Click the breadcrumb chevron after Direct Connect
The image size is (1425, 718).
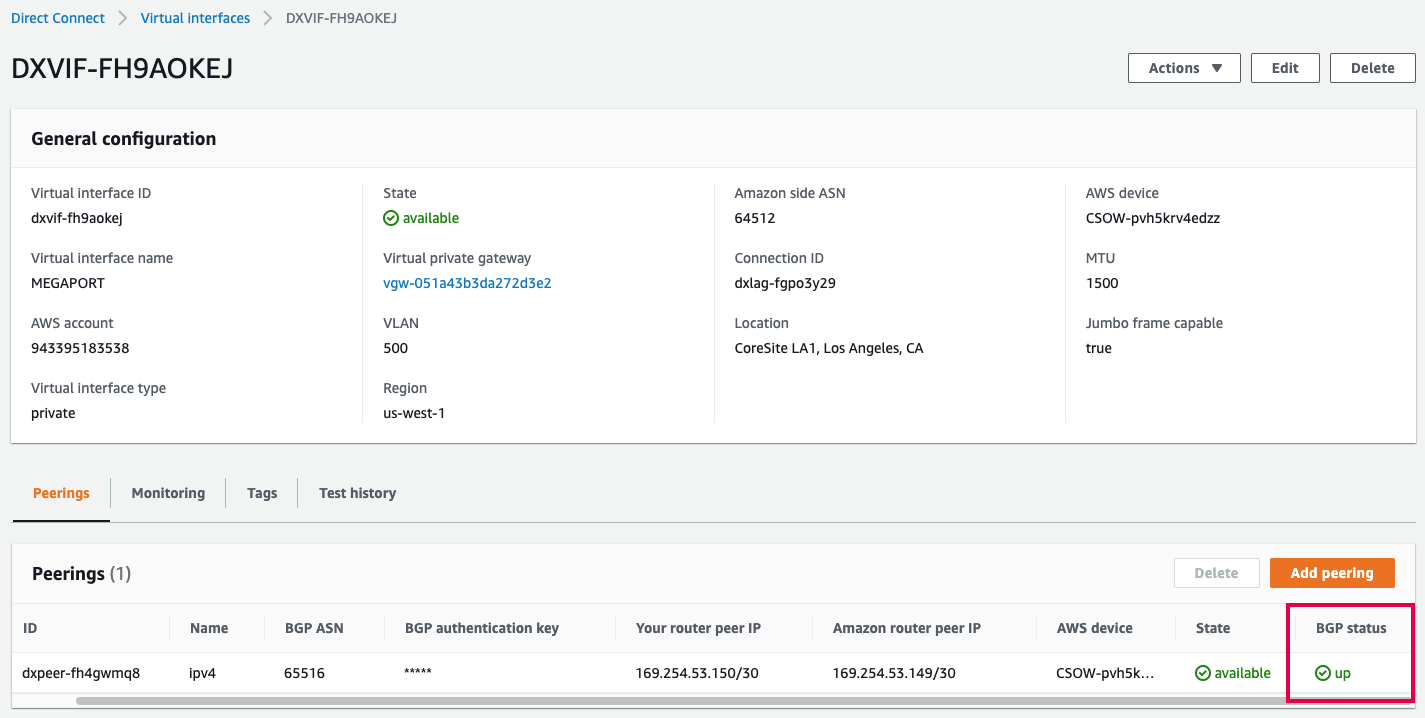122,17
